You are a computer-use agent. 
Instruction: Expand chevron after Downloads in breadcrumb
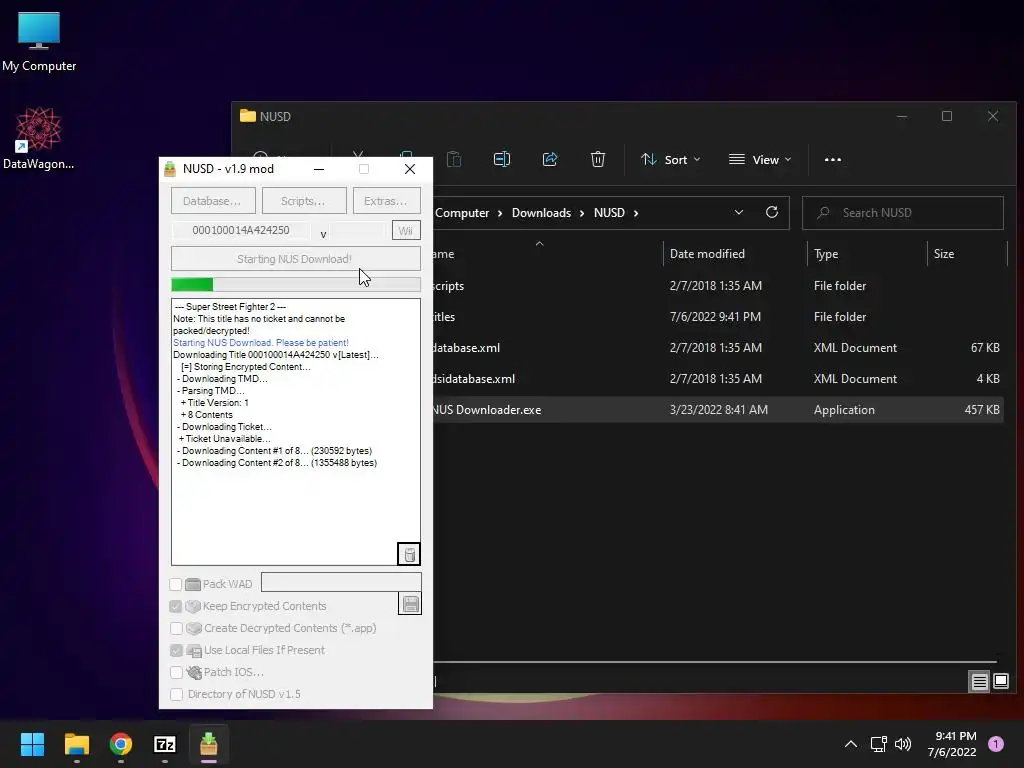pyautogui.click(x=582, y=213)
